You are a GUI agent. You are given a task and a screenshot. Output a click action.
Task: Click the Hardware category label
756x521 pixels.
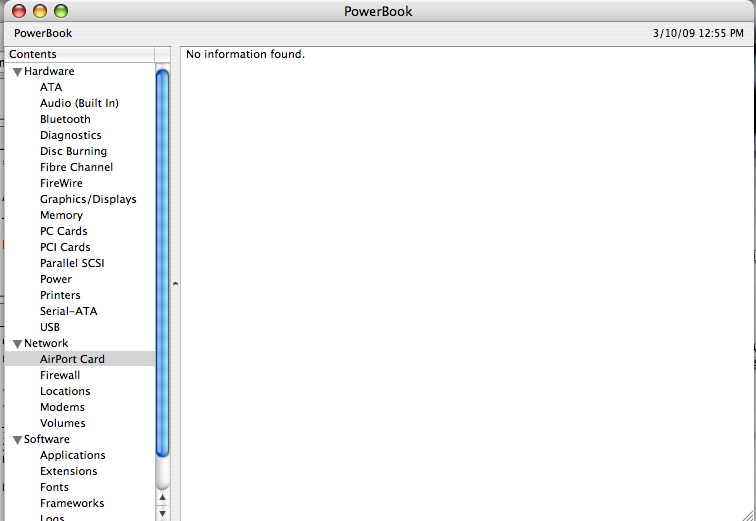[49, 71]
